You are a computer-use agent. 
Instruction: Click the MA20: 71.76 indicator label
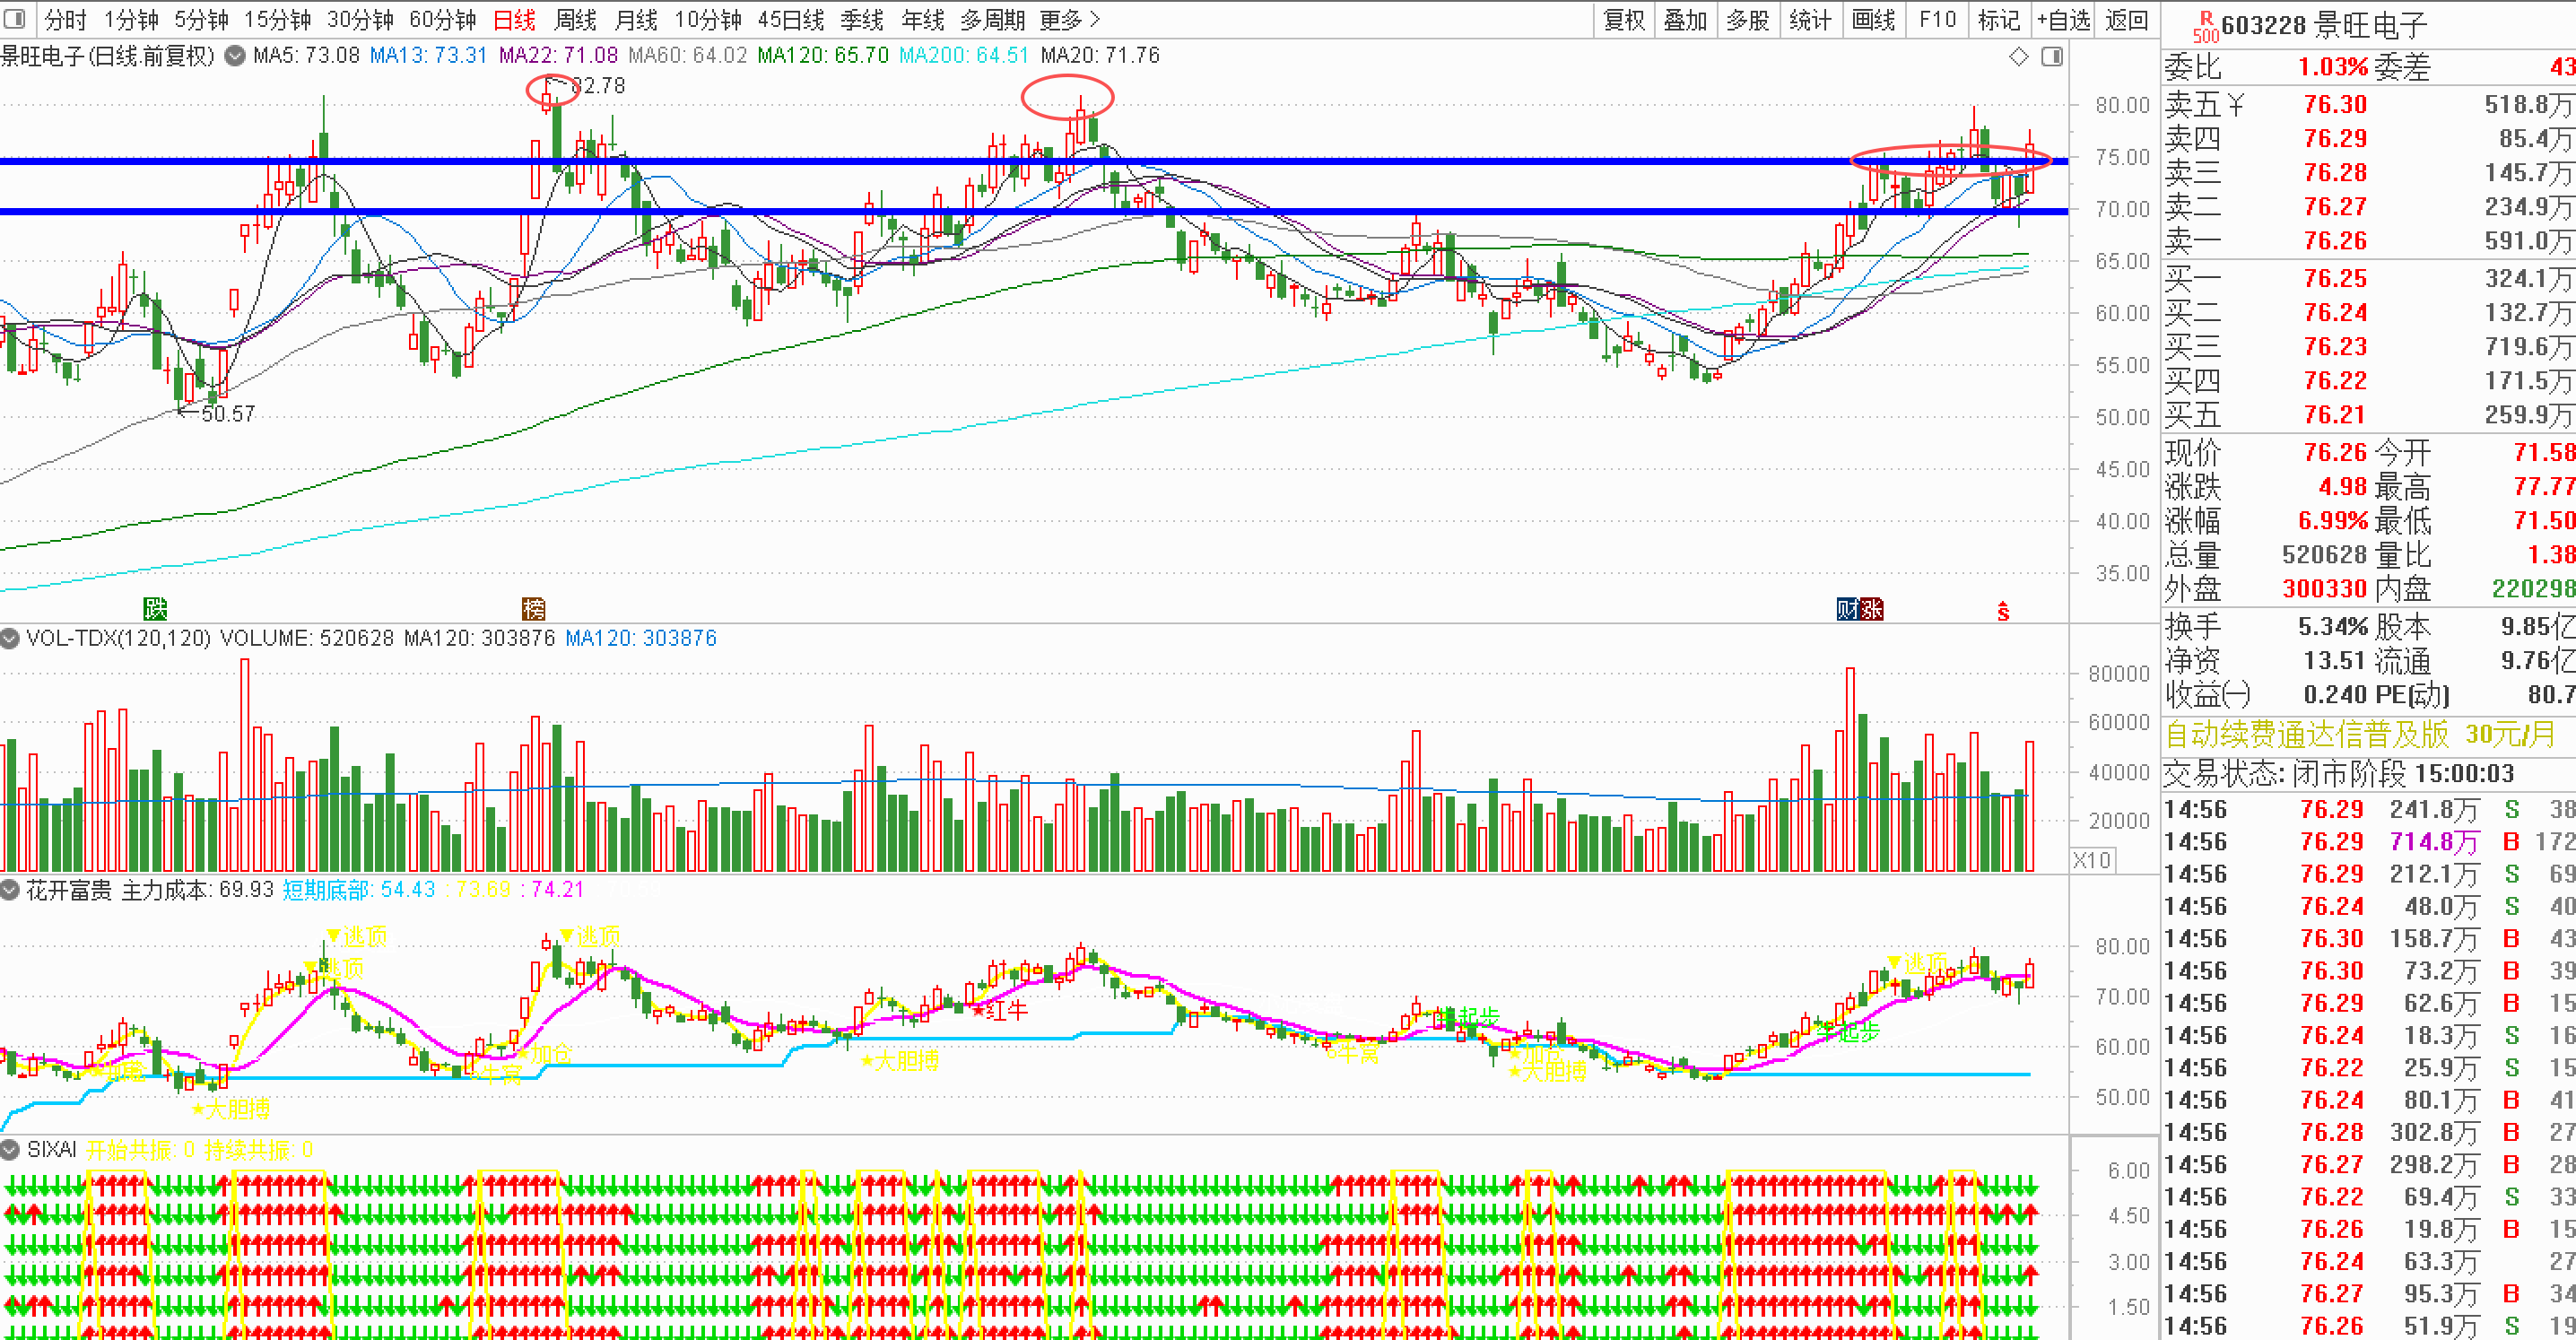tap(1100, 56)
